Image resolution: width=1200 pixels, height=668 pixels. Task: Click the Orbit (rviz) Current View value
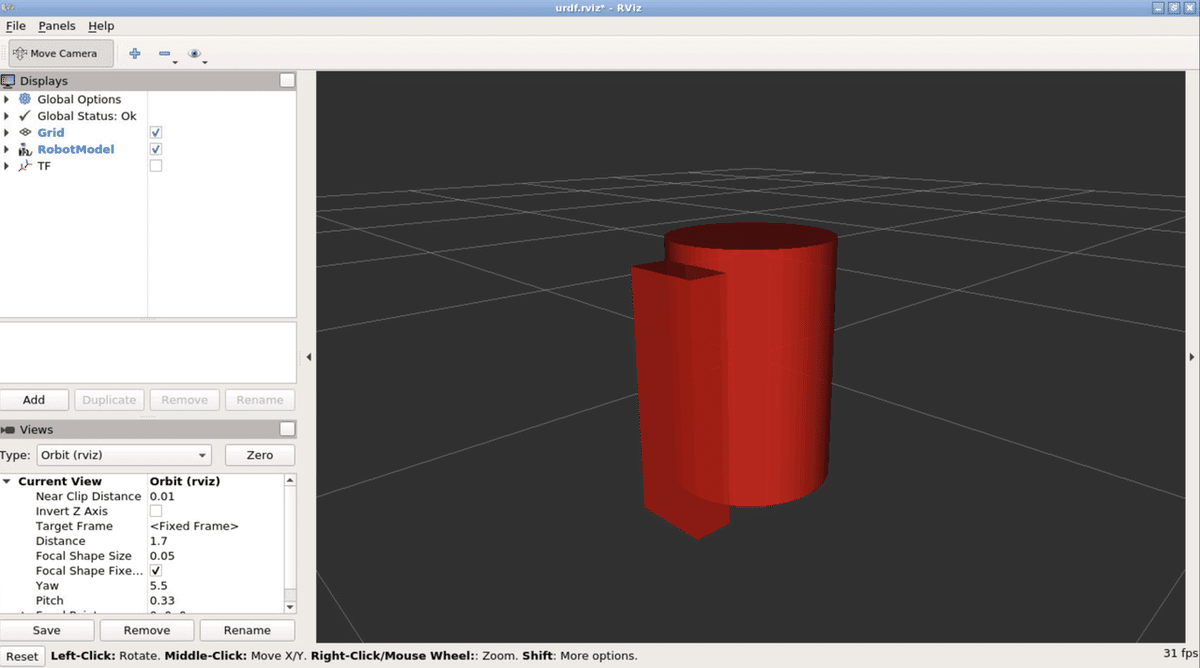pos(185,481)
